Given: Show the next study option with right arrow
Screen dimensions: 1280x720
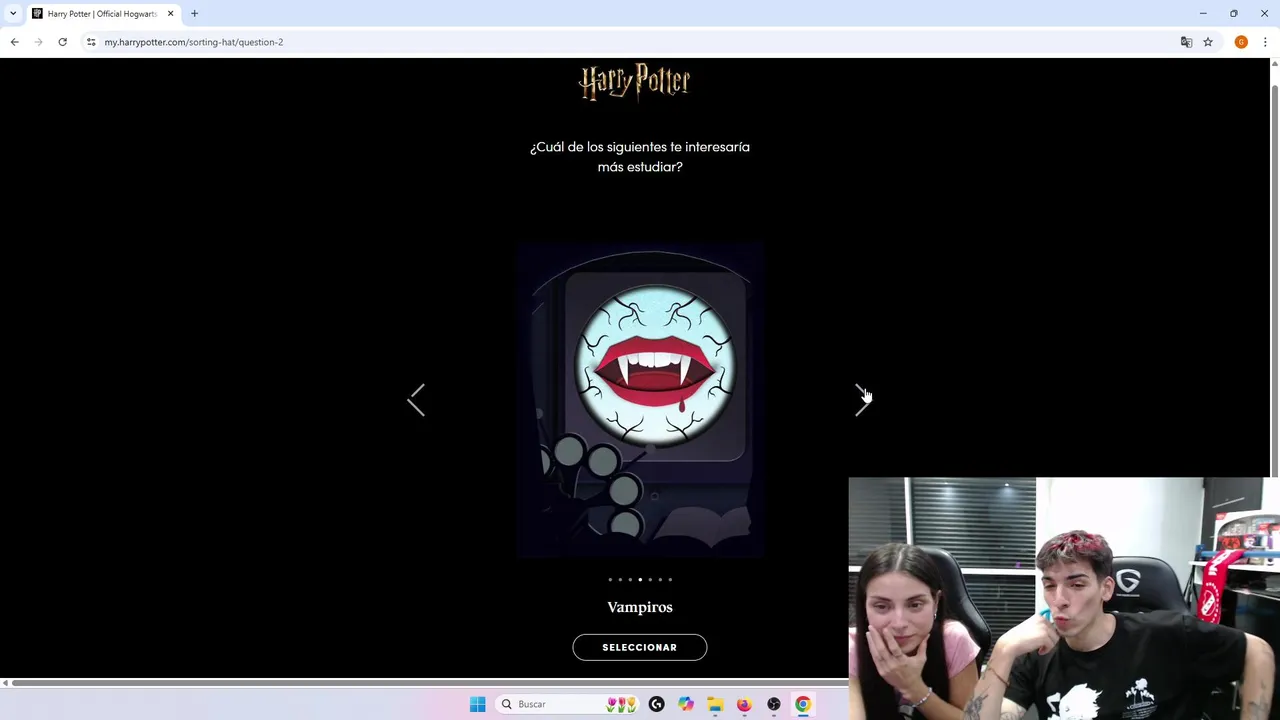Looking at the screenshot, I should click(x=863, y=400).
